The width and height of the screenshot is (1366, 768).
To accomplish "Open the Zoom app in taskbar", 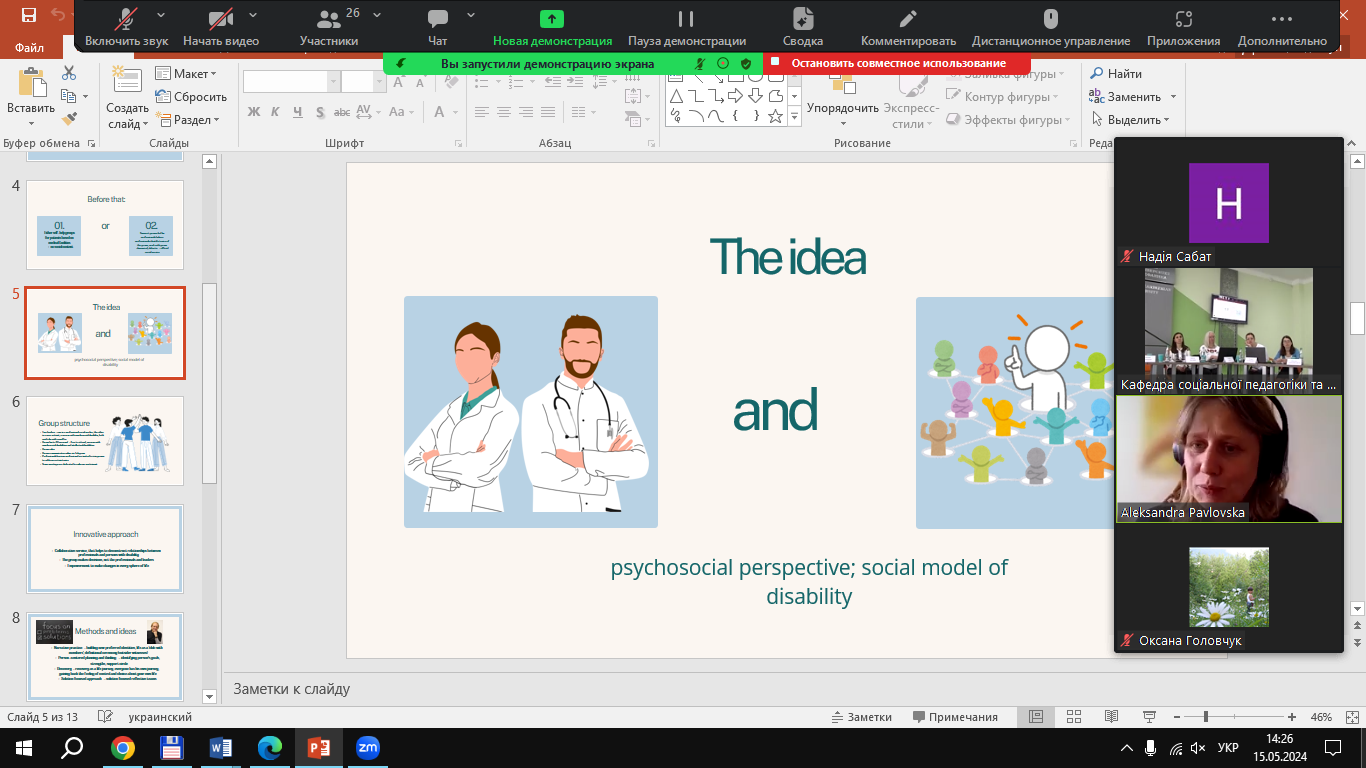I will [x=367, y=748].
